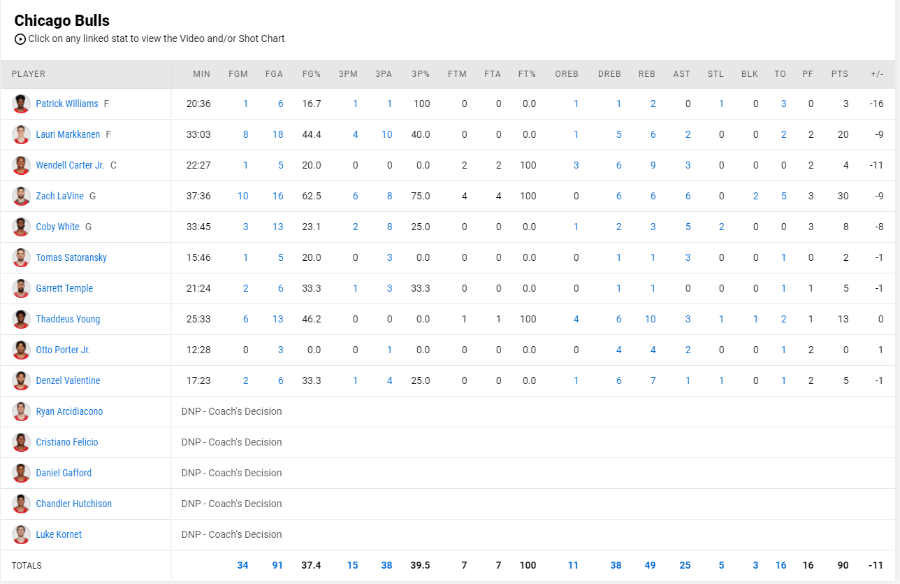View Coby White's 2 steals
Image resolution: width=900 pixels, height=584 pixels.
click(x=721, y=226)
